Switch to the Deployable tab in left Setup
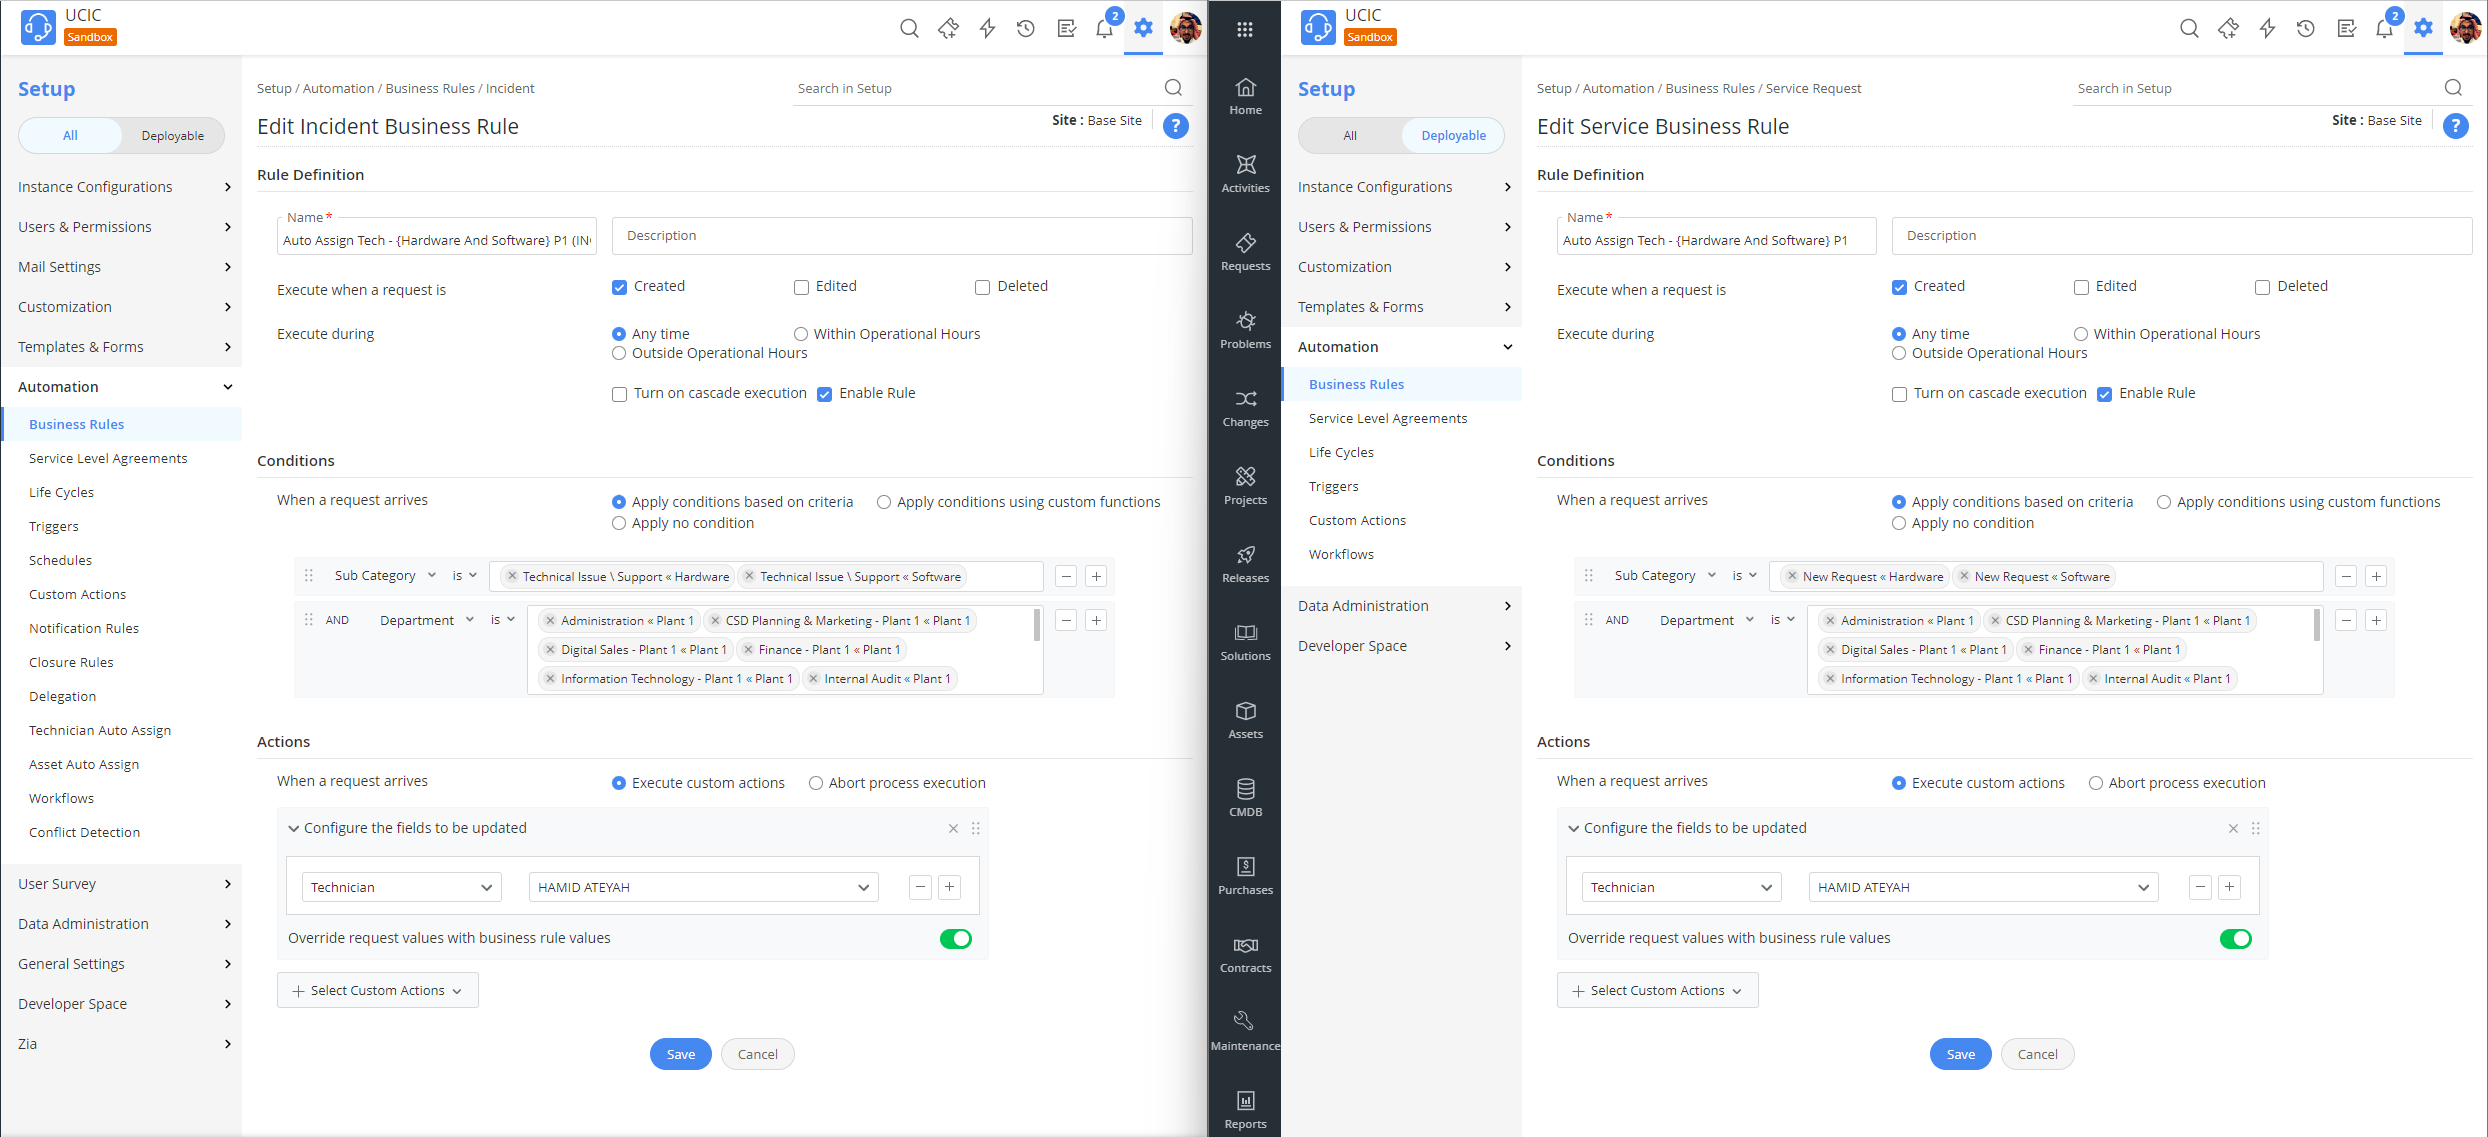 [172, 136]
